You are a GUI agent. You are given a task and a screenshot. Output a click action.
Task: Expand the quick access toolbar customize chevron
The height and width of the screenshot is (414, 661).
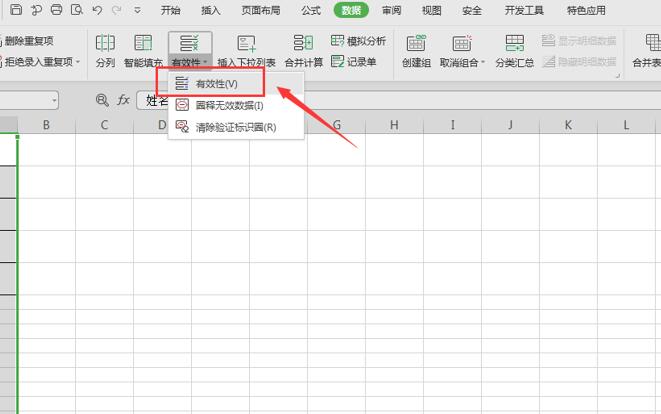tap(137, 10)
